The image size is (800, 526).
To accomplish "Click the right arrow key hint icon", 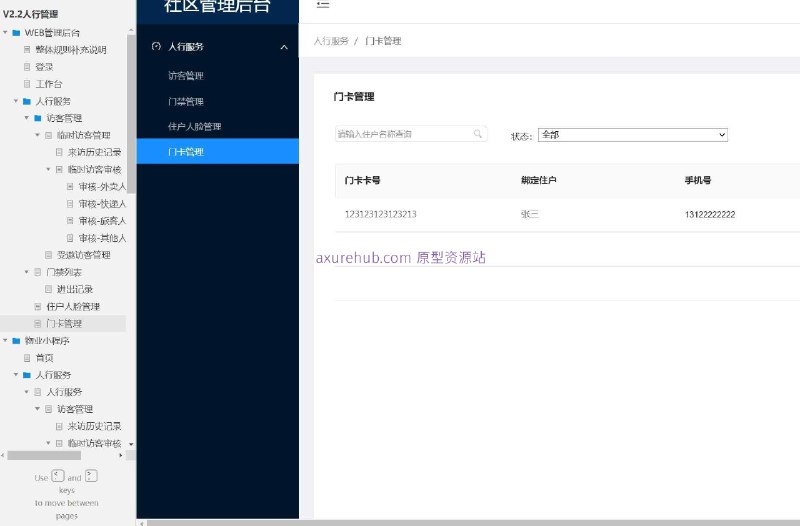I will pos(91,476).
